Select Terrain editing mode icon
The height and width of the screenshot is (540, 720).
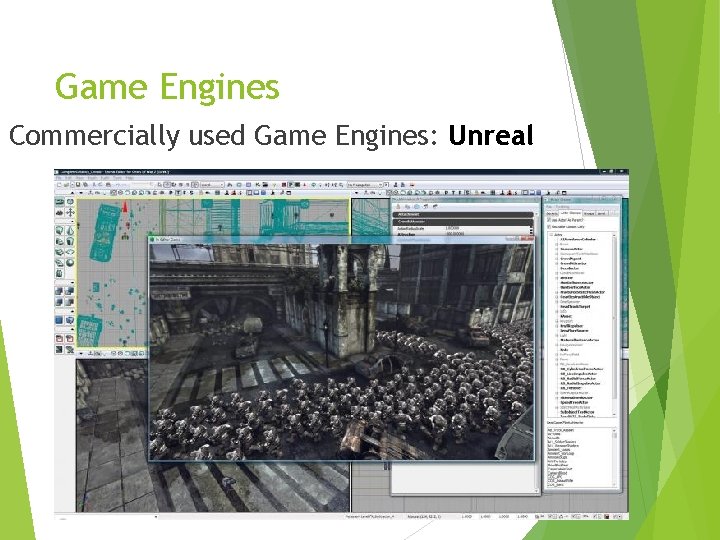pyautogui.click(x=60, y=213)
